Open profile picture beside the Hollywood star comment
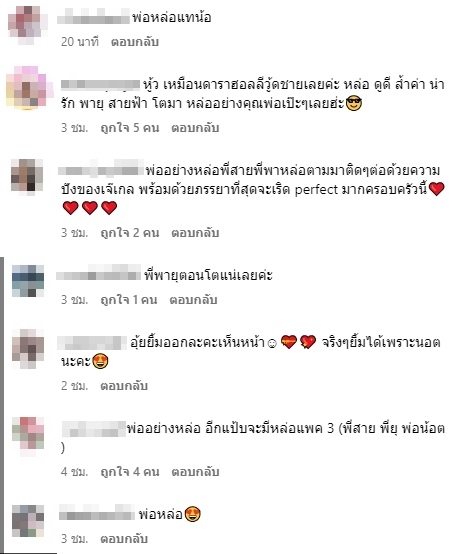This screenshot has width=459, height=554. click(29, 88)
